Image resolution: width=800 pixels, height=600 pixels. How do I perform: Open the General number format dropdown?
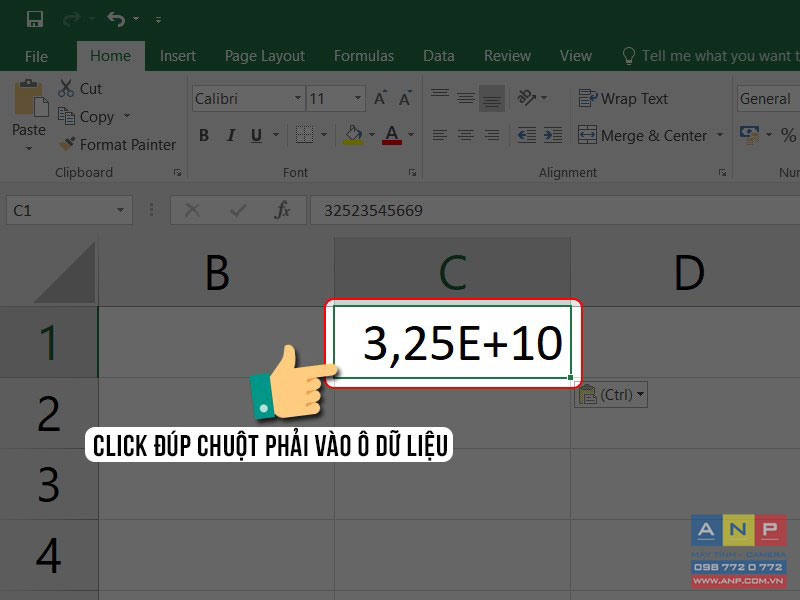[x=768, y=98]
